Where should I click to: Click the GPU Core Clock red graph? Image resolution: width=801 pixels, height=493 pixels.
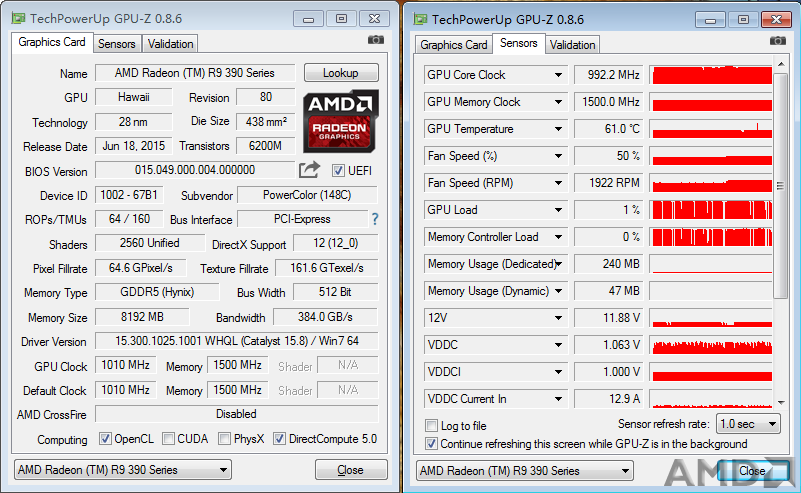point(712,75)
